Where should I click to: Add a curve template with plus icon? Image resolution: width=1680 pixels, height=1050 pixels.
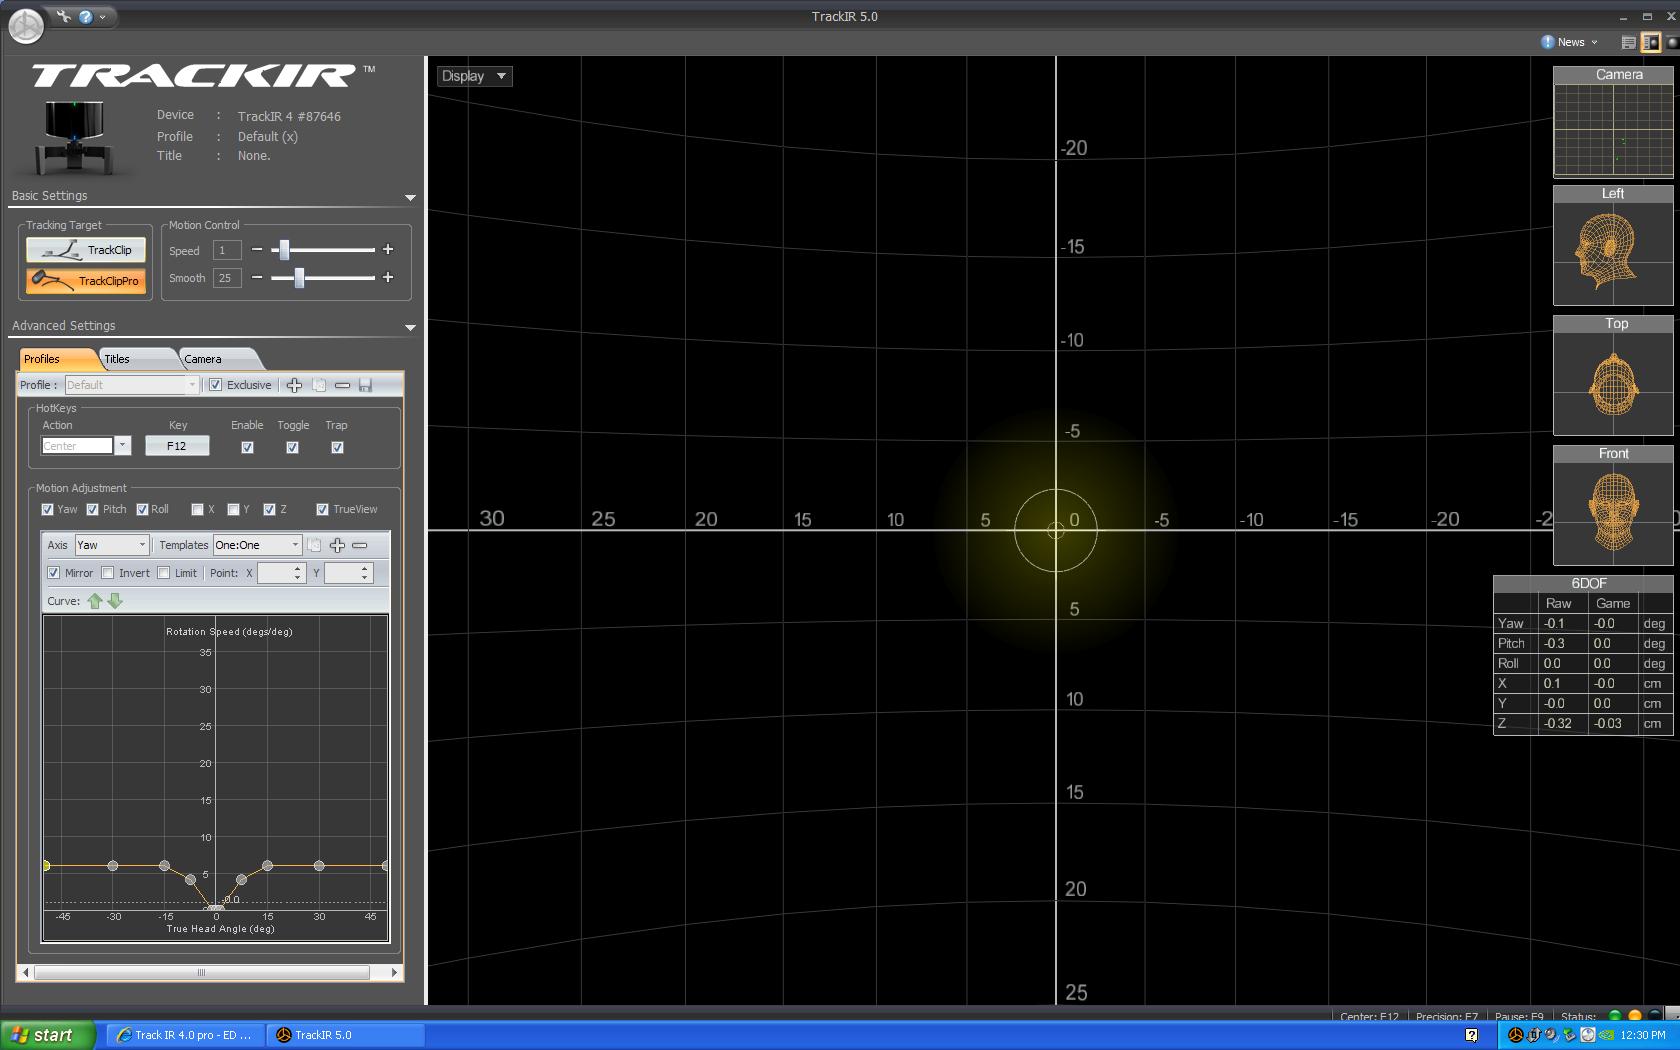tap(337, 545)
